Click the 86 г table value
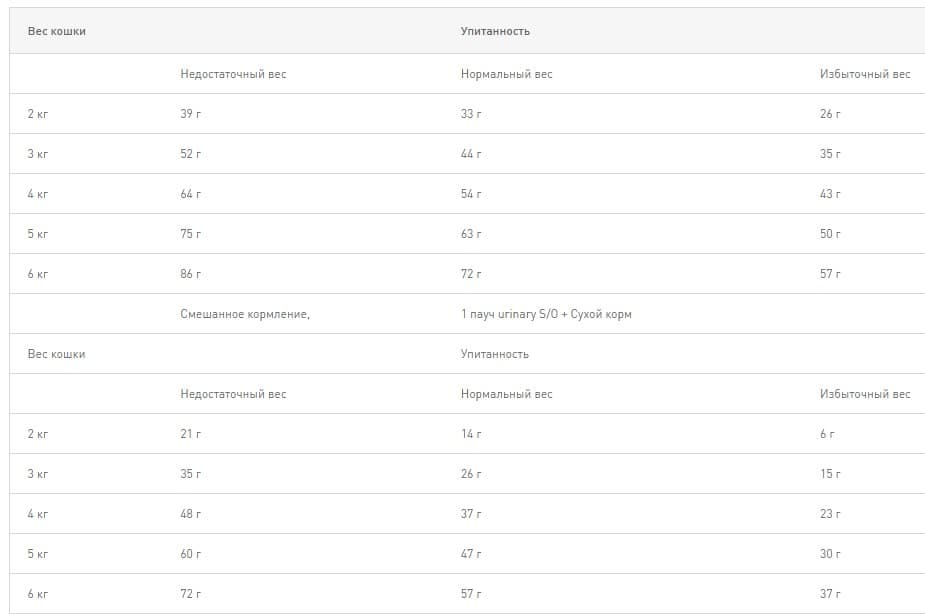 191,274
